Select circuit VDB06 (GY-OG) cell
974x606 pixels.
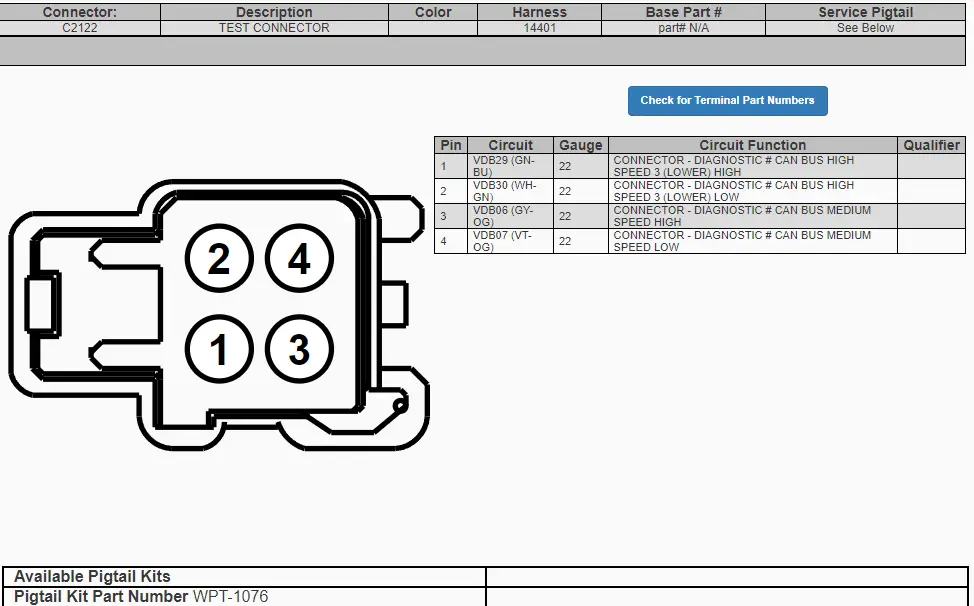pos(511,216)
